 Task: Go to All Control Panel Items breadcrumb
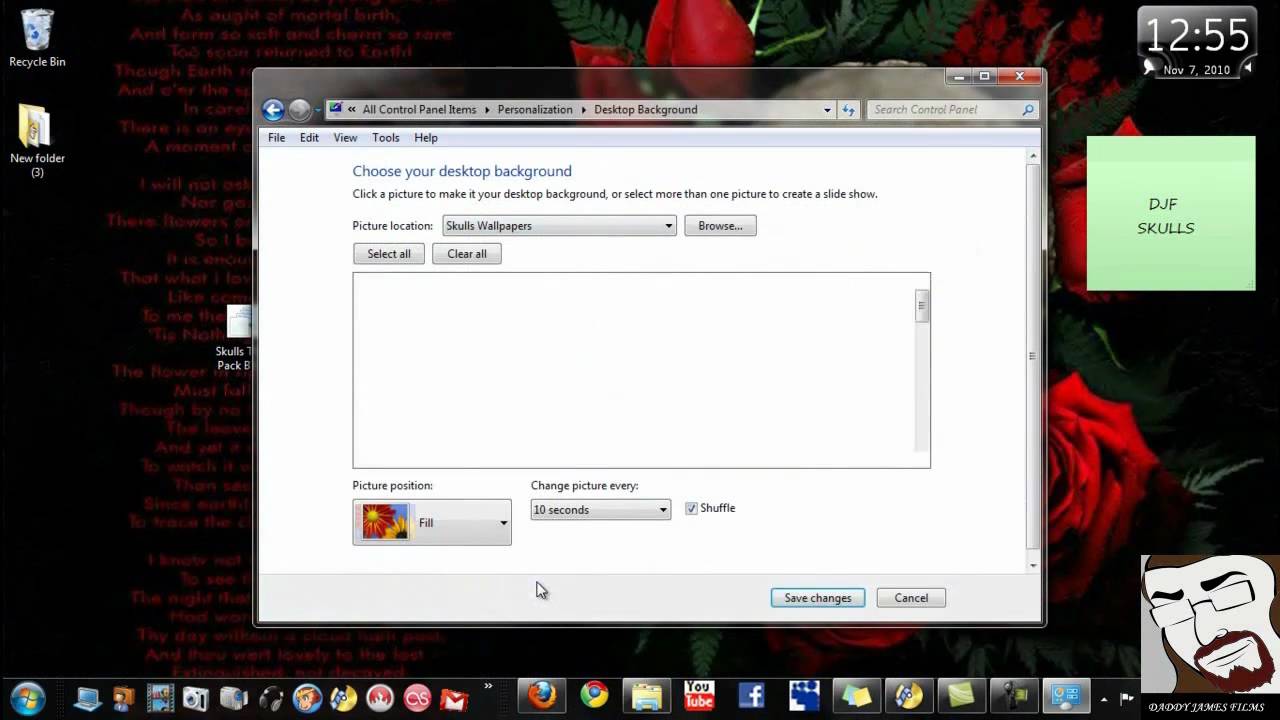pyautogui.click(x=419, y=110)
